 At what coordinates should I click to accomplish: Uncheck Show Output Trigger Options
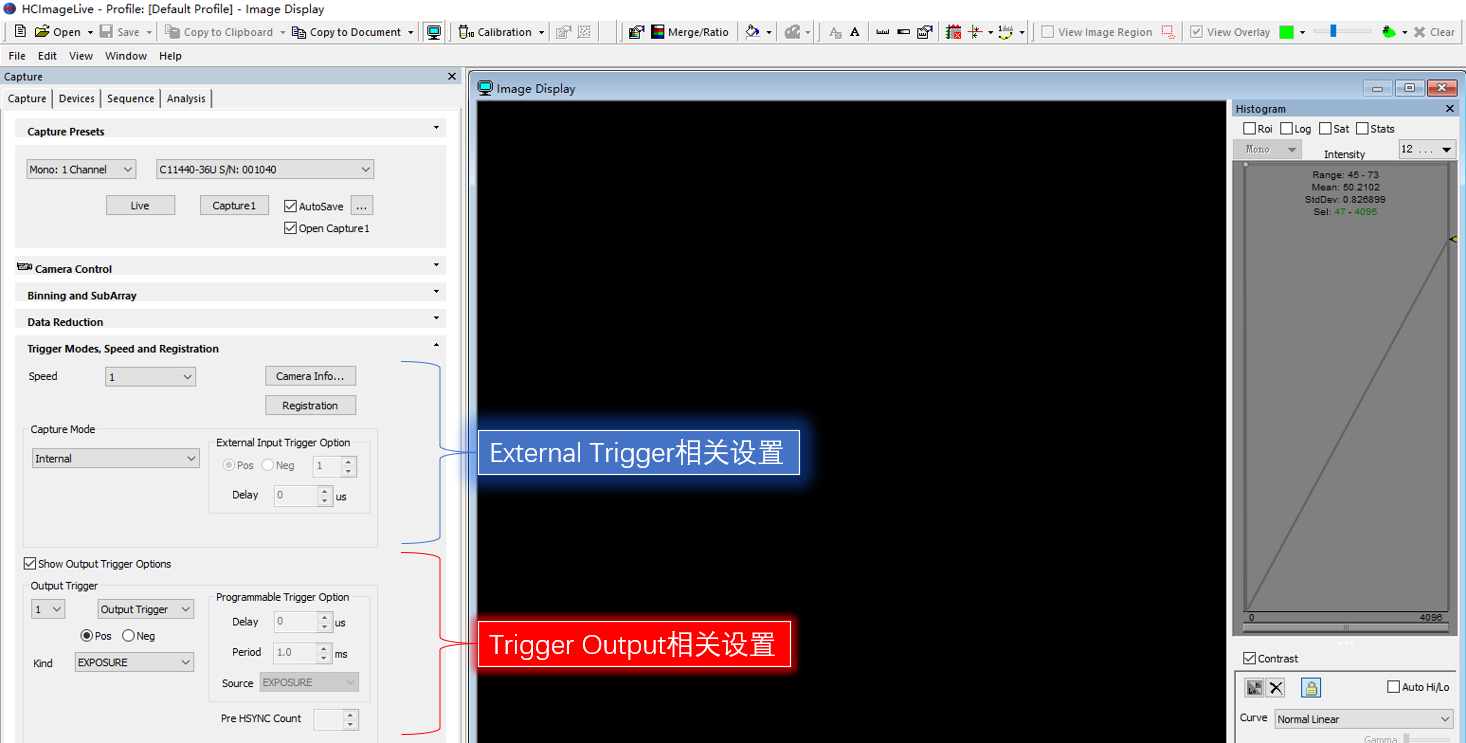click(30, 564)
